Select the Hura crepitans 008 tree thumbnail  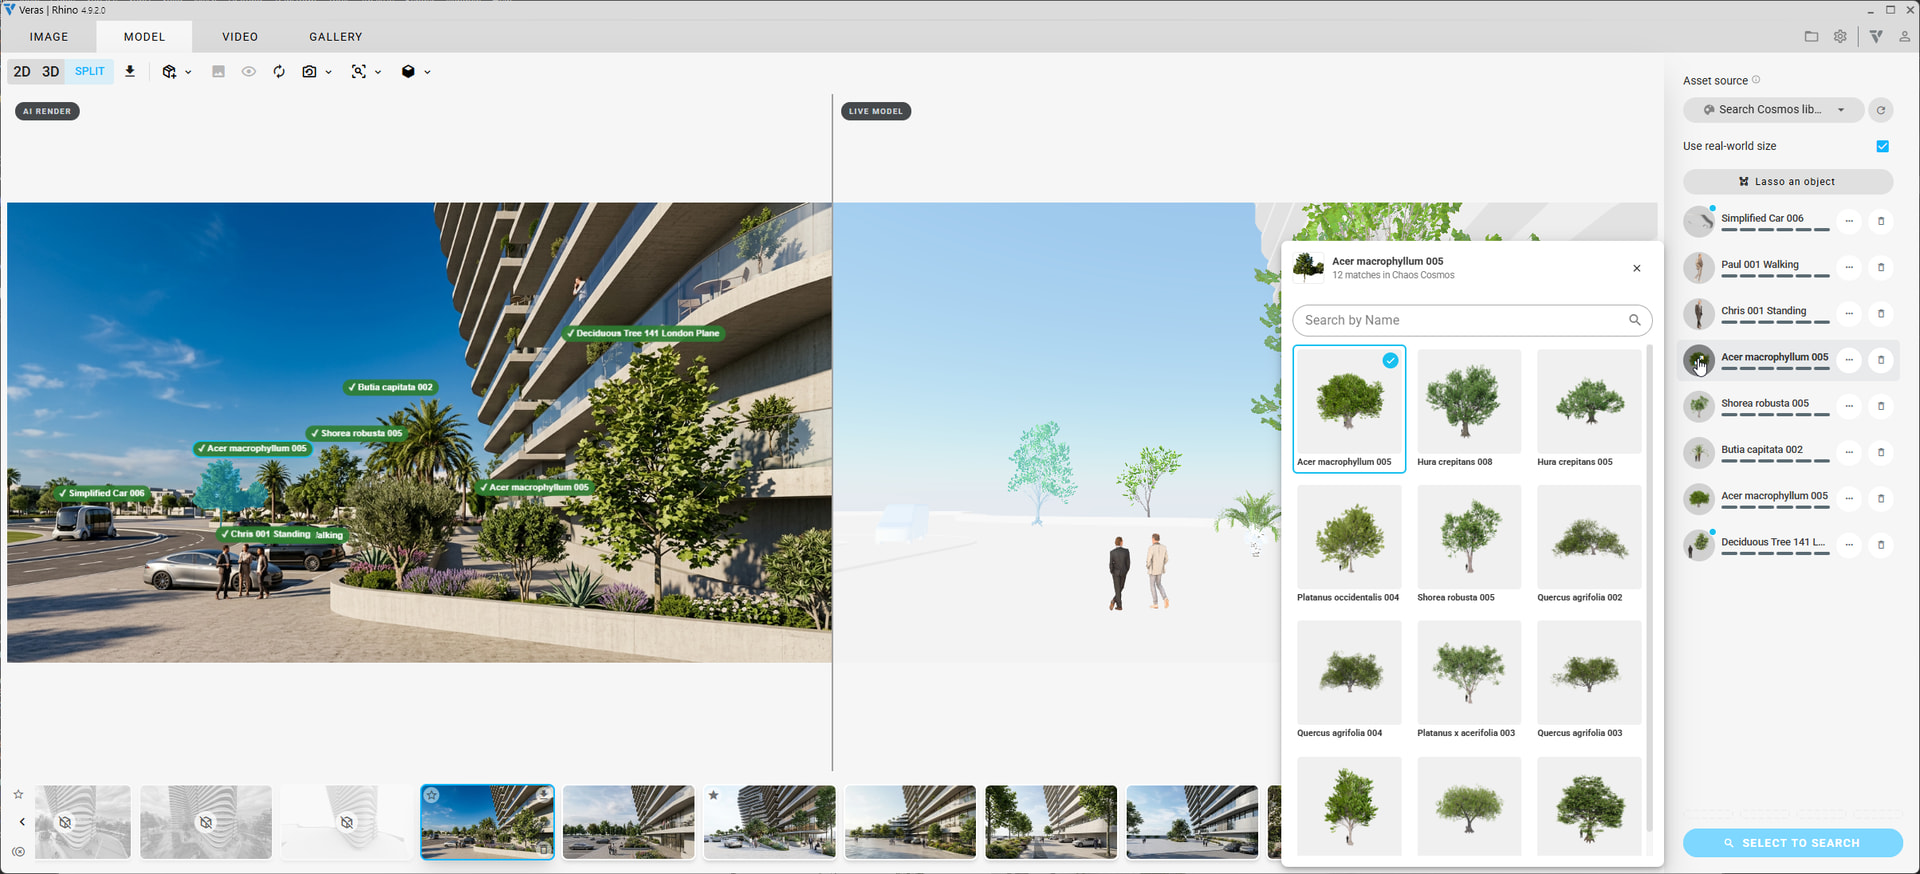[1469, 408]
